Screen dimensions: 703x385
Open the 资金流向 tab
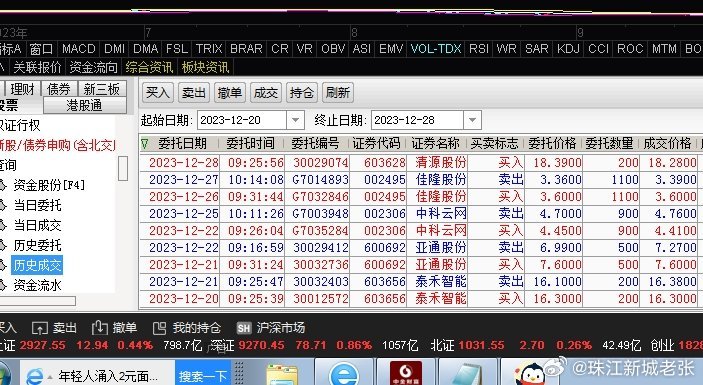(94, 67)
